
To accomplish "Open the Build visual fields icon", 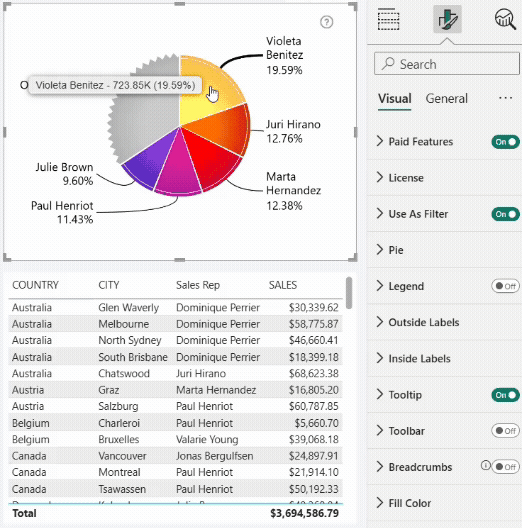I will coord(388,19).
